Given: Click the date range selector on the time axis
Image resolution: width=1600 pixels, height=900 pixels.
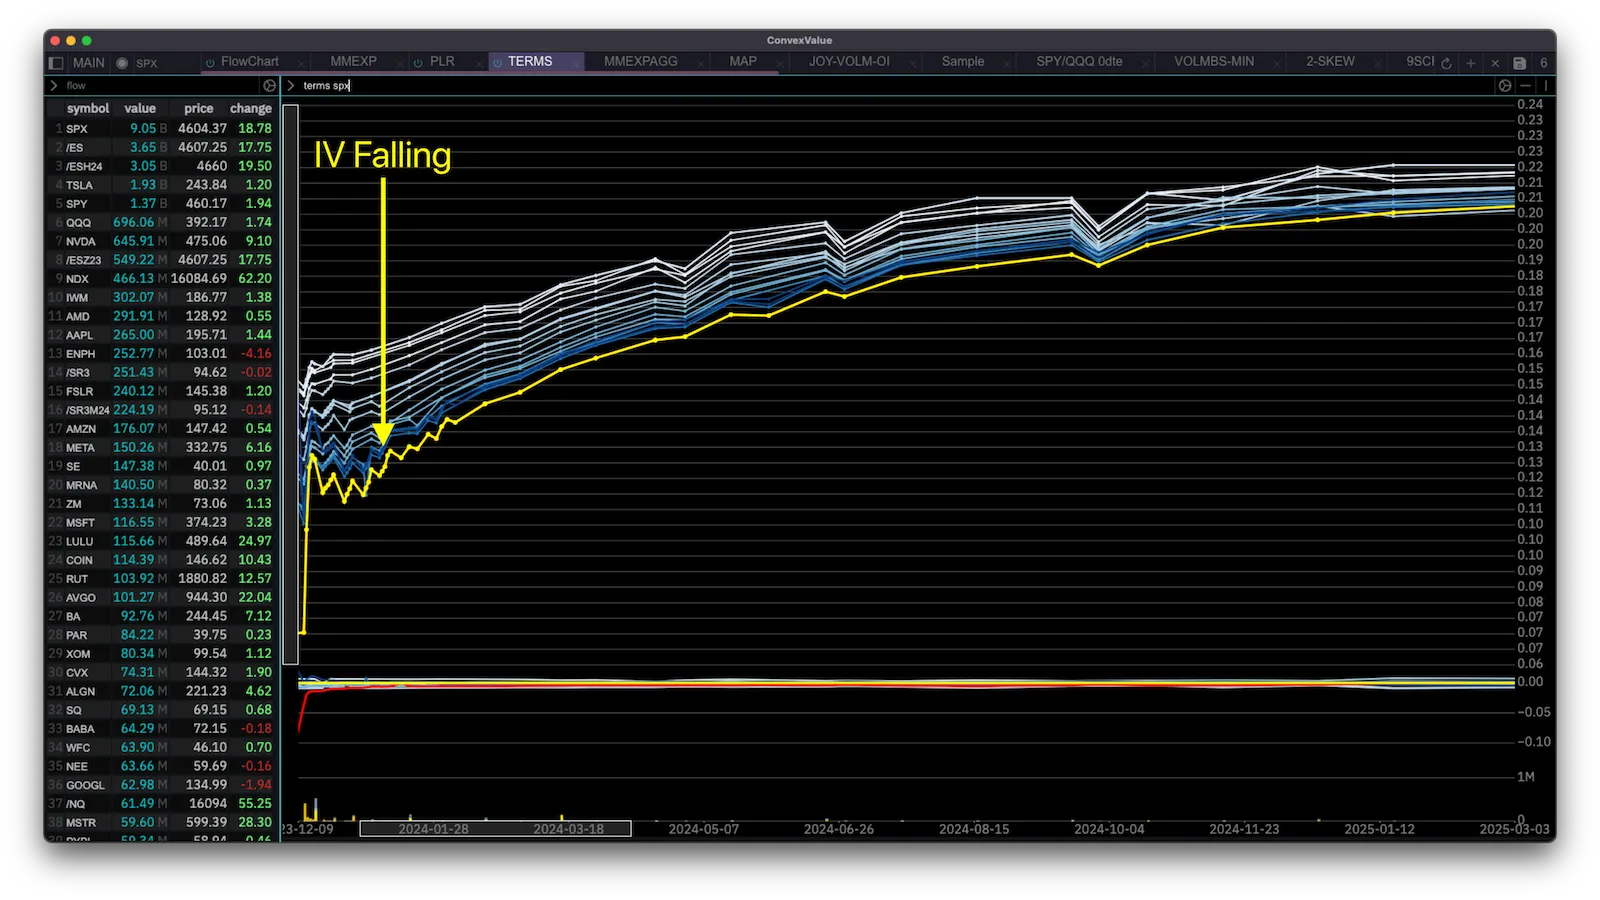Looking at the screenshot, I should [495, 829].
